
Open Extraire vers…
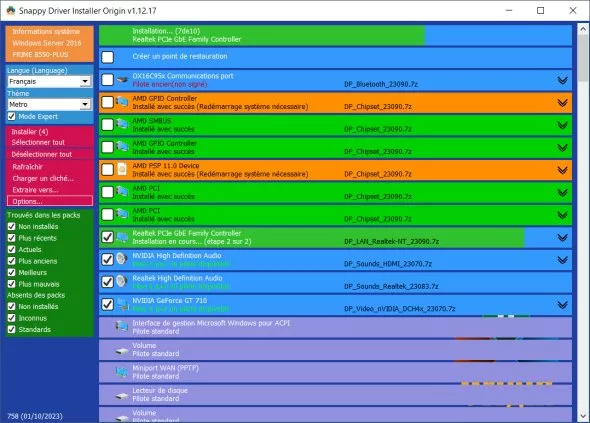coord(35,190)
